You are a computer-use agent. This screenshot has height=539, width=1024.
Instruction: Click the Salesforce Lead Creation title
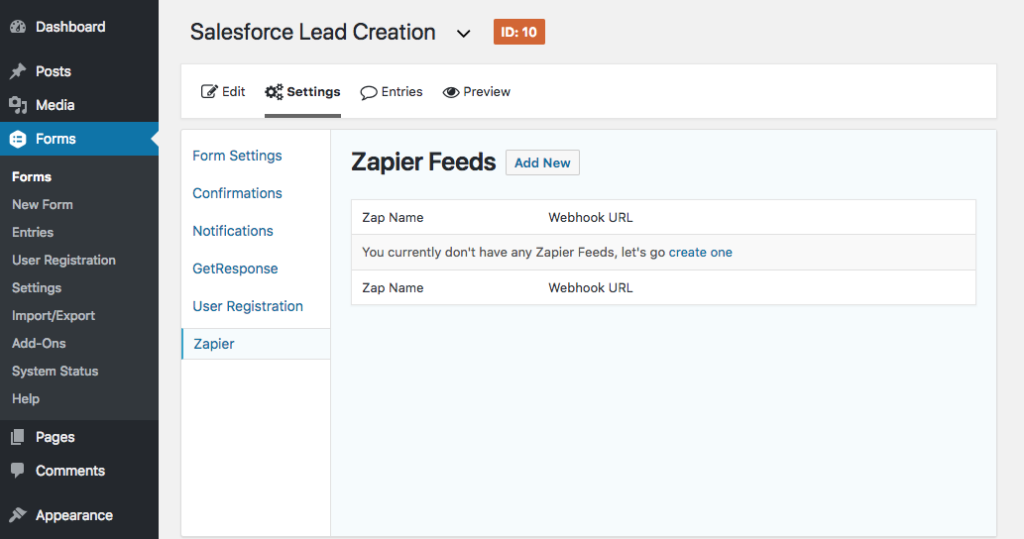click(x=313, y=32)
